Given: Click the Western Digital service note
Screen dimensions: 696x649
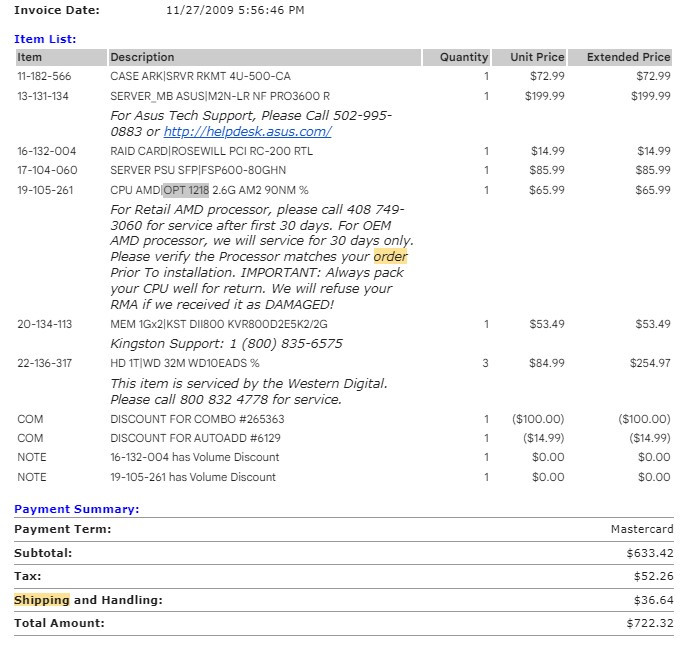Looking at the screenshot, I should point(249,392).
